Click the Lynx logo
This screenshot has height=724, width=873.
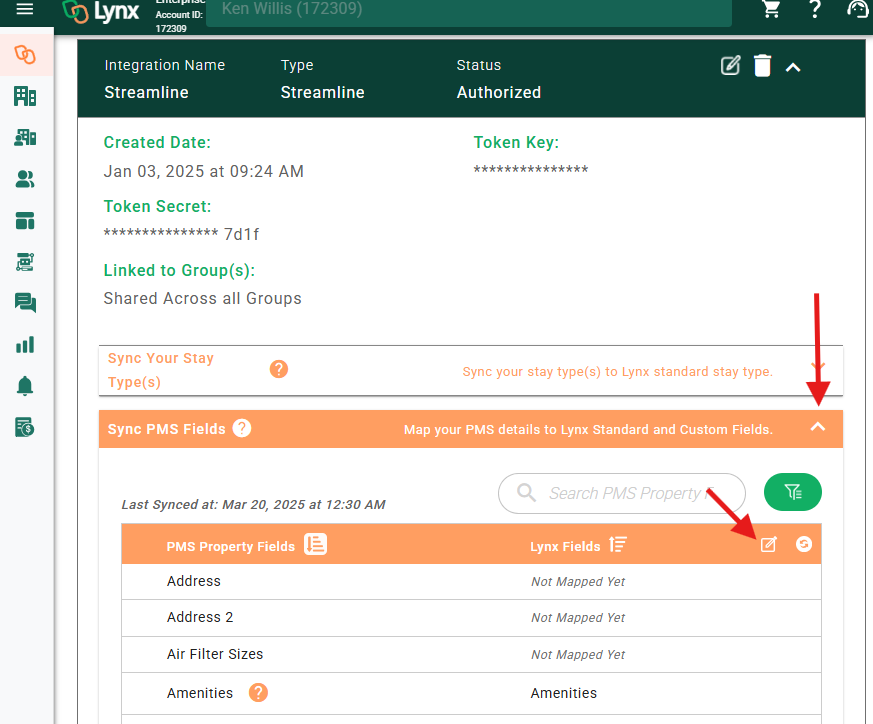(x=101, y=12)
